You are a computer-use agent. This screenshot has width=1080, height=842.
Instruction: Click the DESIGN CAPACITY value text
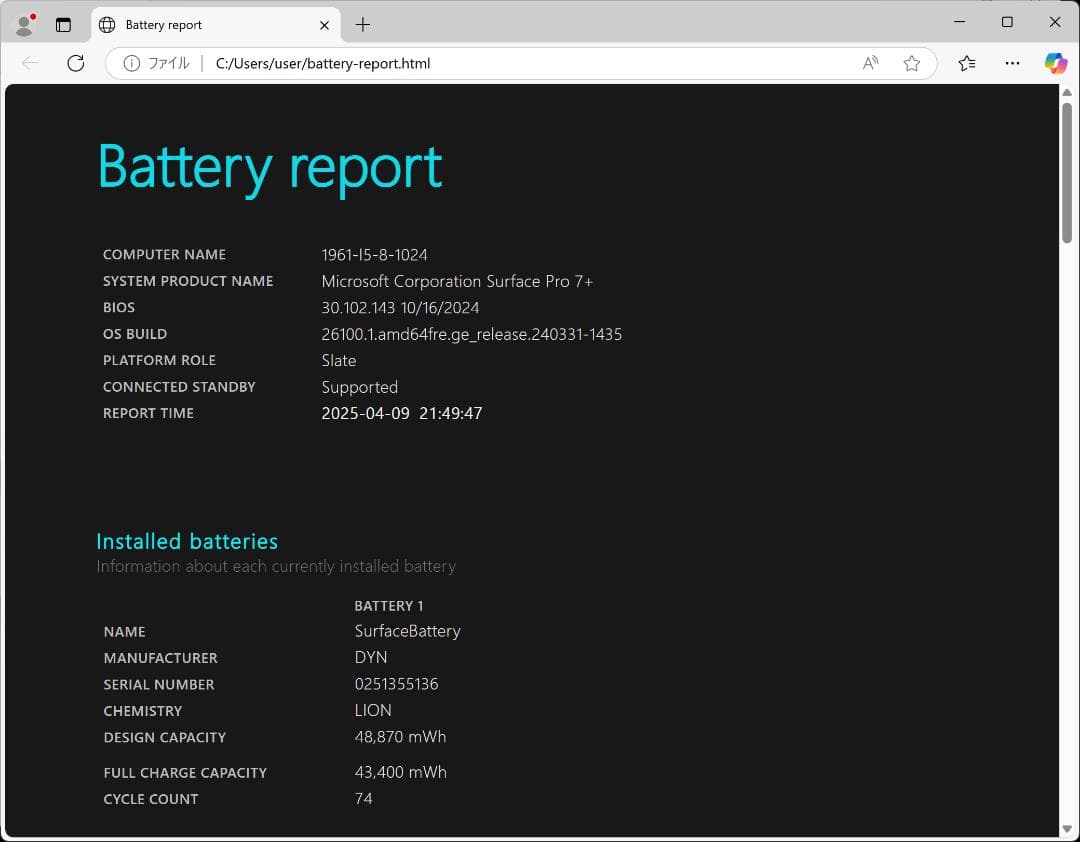(x=400, y=737)
